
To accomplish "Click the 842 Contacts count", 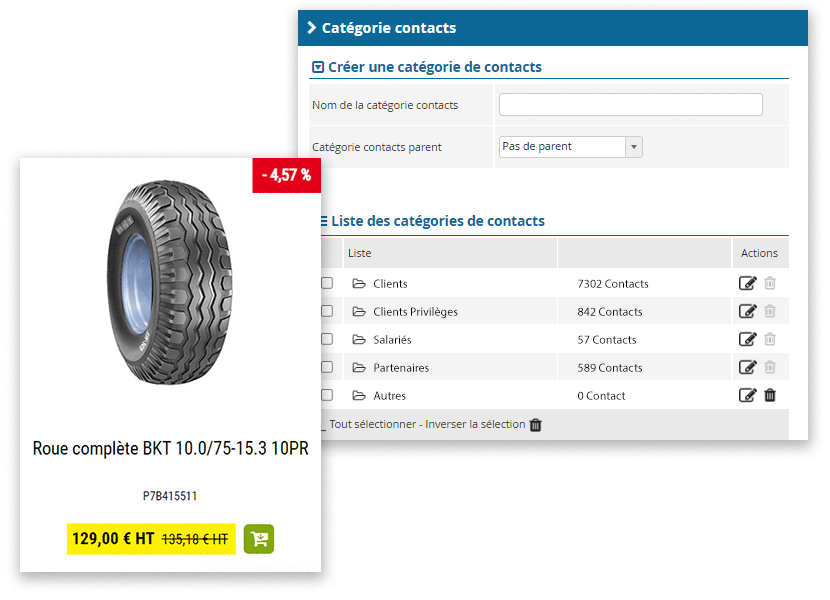I will click(x=610, y=312).
